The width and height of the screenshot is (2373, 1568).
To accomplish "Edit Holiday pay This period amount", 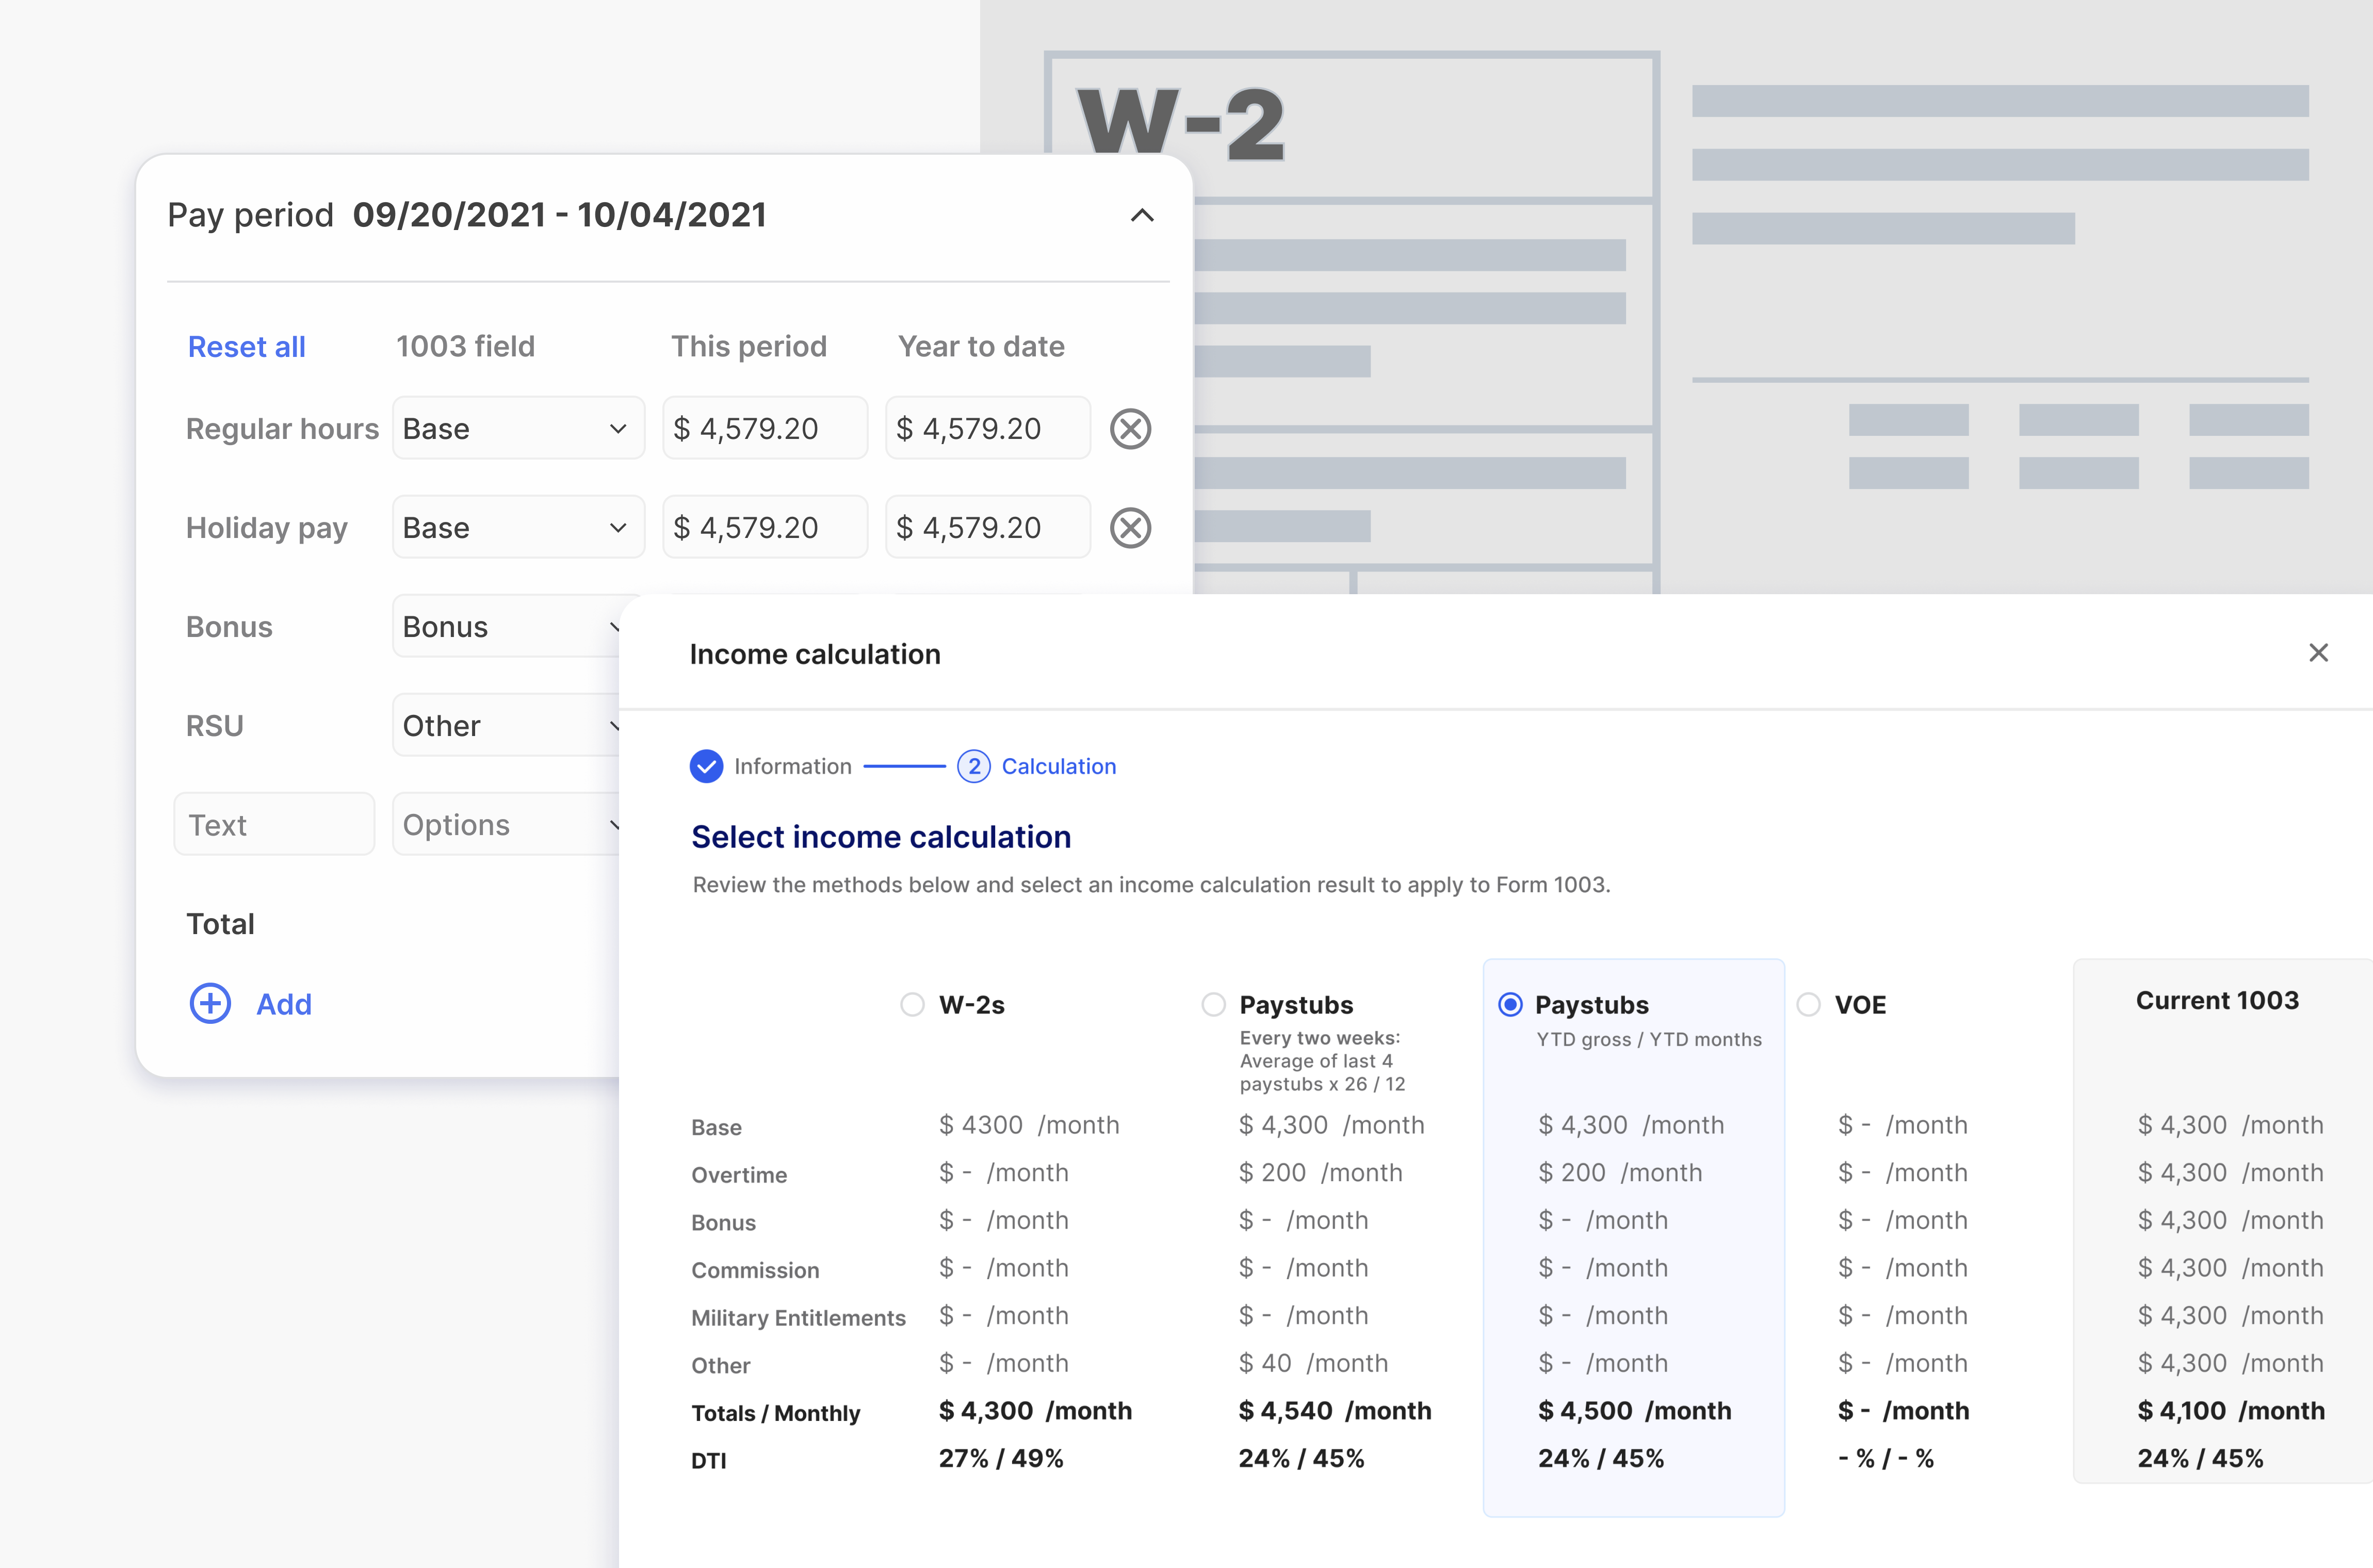I will tap(765, 528).
